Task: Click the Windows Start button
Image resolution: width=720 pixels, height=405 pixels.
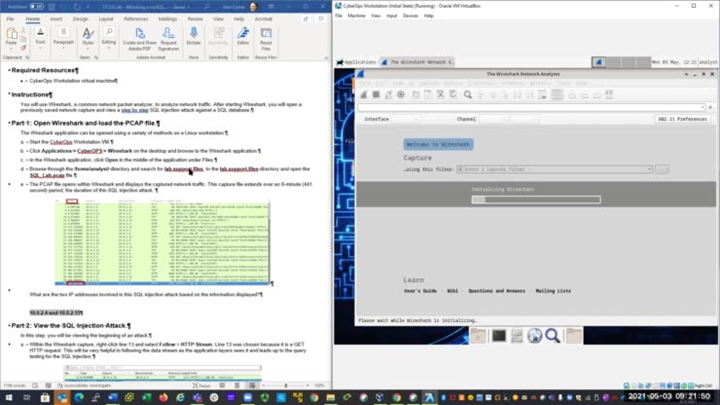Action: [9, 398]
